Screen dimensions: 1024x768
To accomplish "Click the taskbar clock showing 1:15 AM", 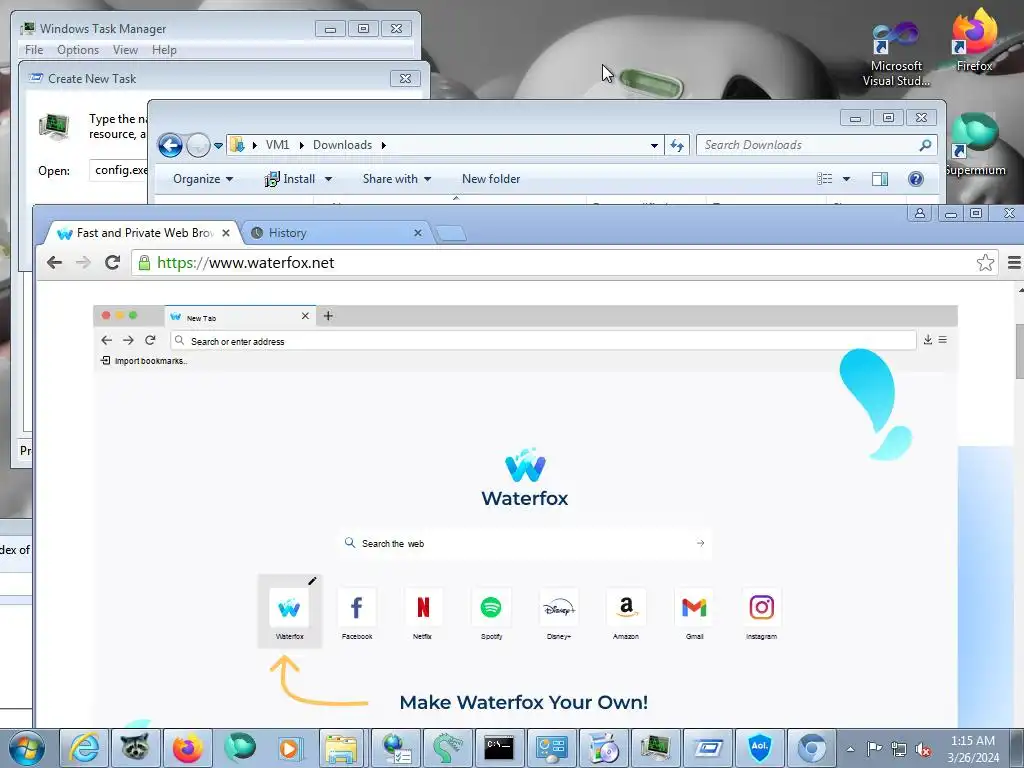I will point(973,749).
